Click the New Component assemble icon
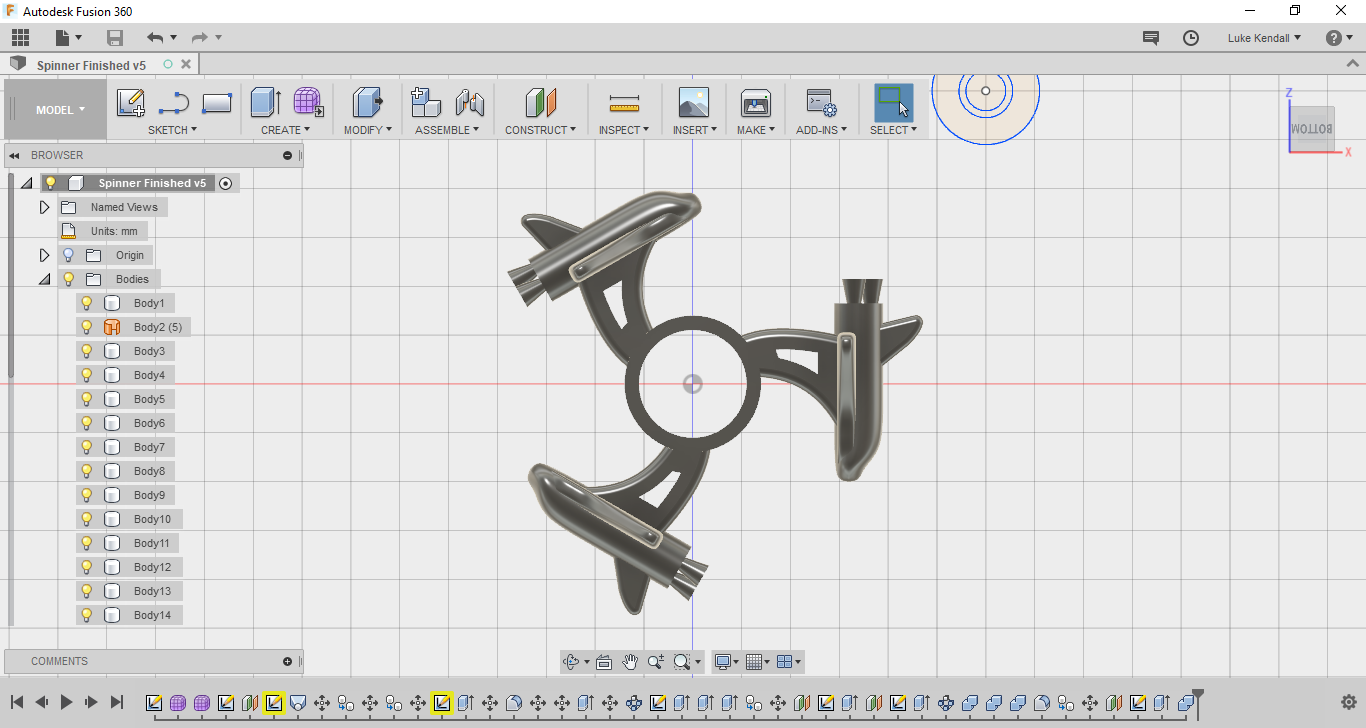Image resolution: width=1366 pixels, height=728 pixels. tap(426, 102)
